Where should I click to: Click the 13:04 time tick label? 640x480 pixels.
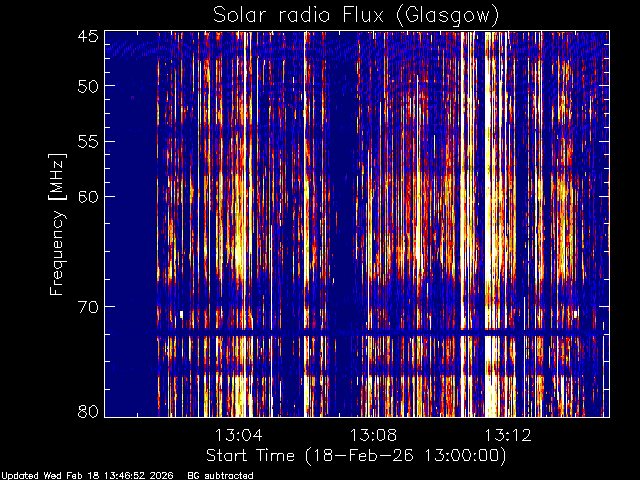click(x=239, y=435)
